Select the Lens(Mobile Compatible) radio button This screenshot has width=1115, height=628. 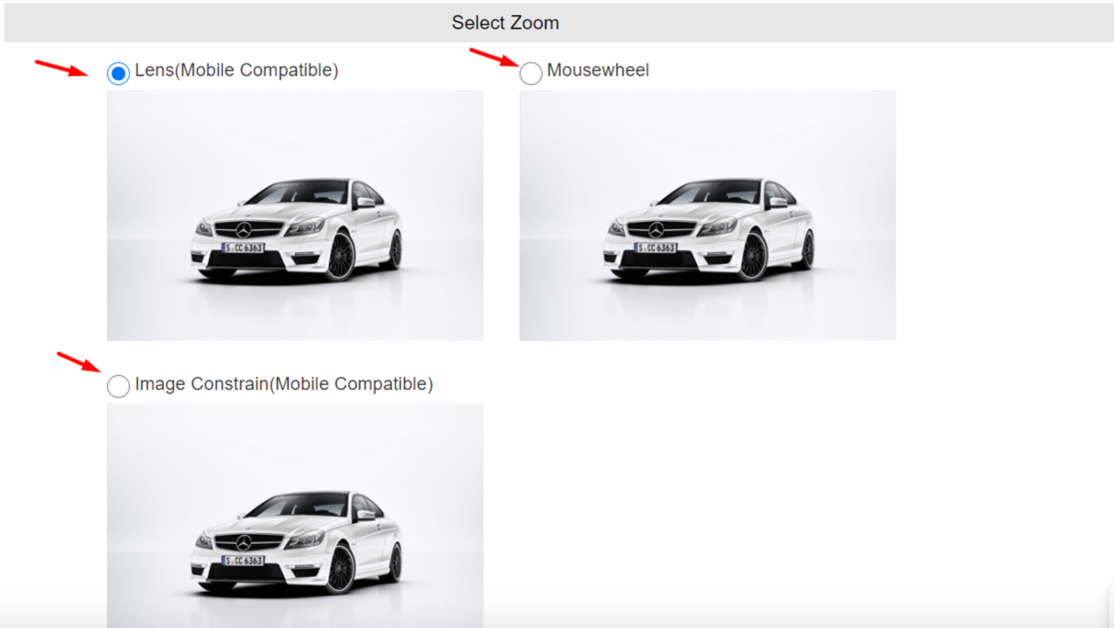[118, 73]
